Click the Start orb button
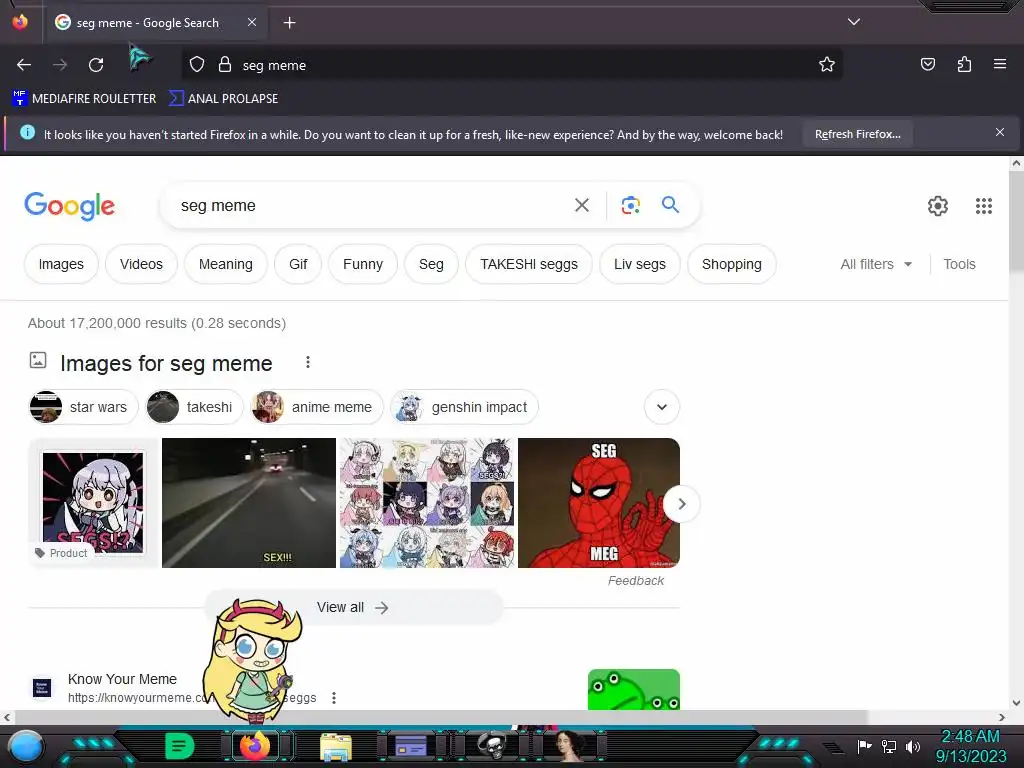The image size is (1024, 768). click(25, 746)
